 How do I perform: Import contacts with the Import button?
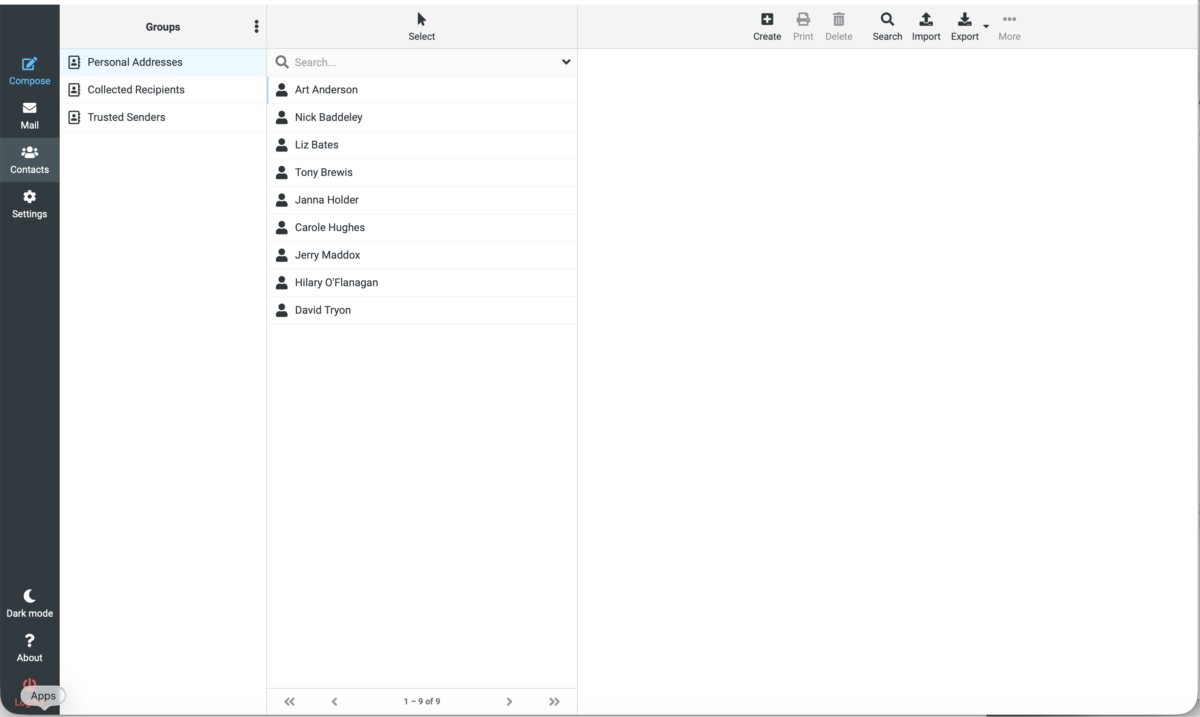click(926, 27)
